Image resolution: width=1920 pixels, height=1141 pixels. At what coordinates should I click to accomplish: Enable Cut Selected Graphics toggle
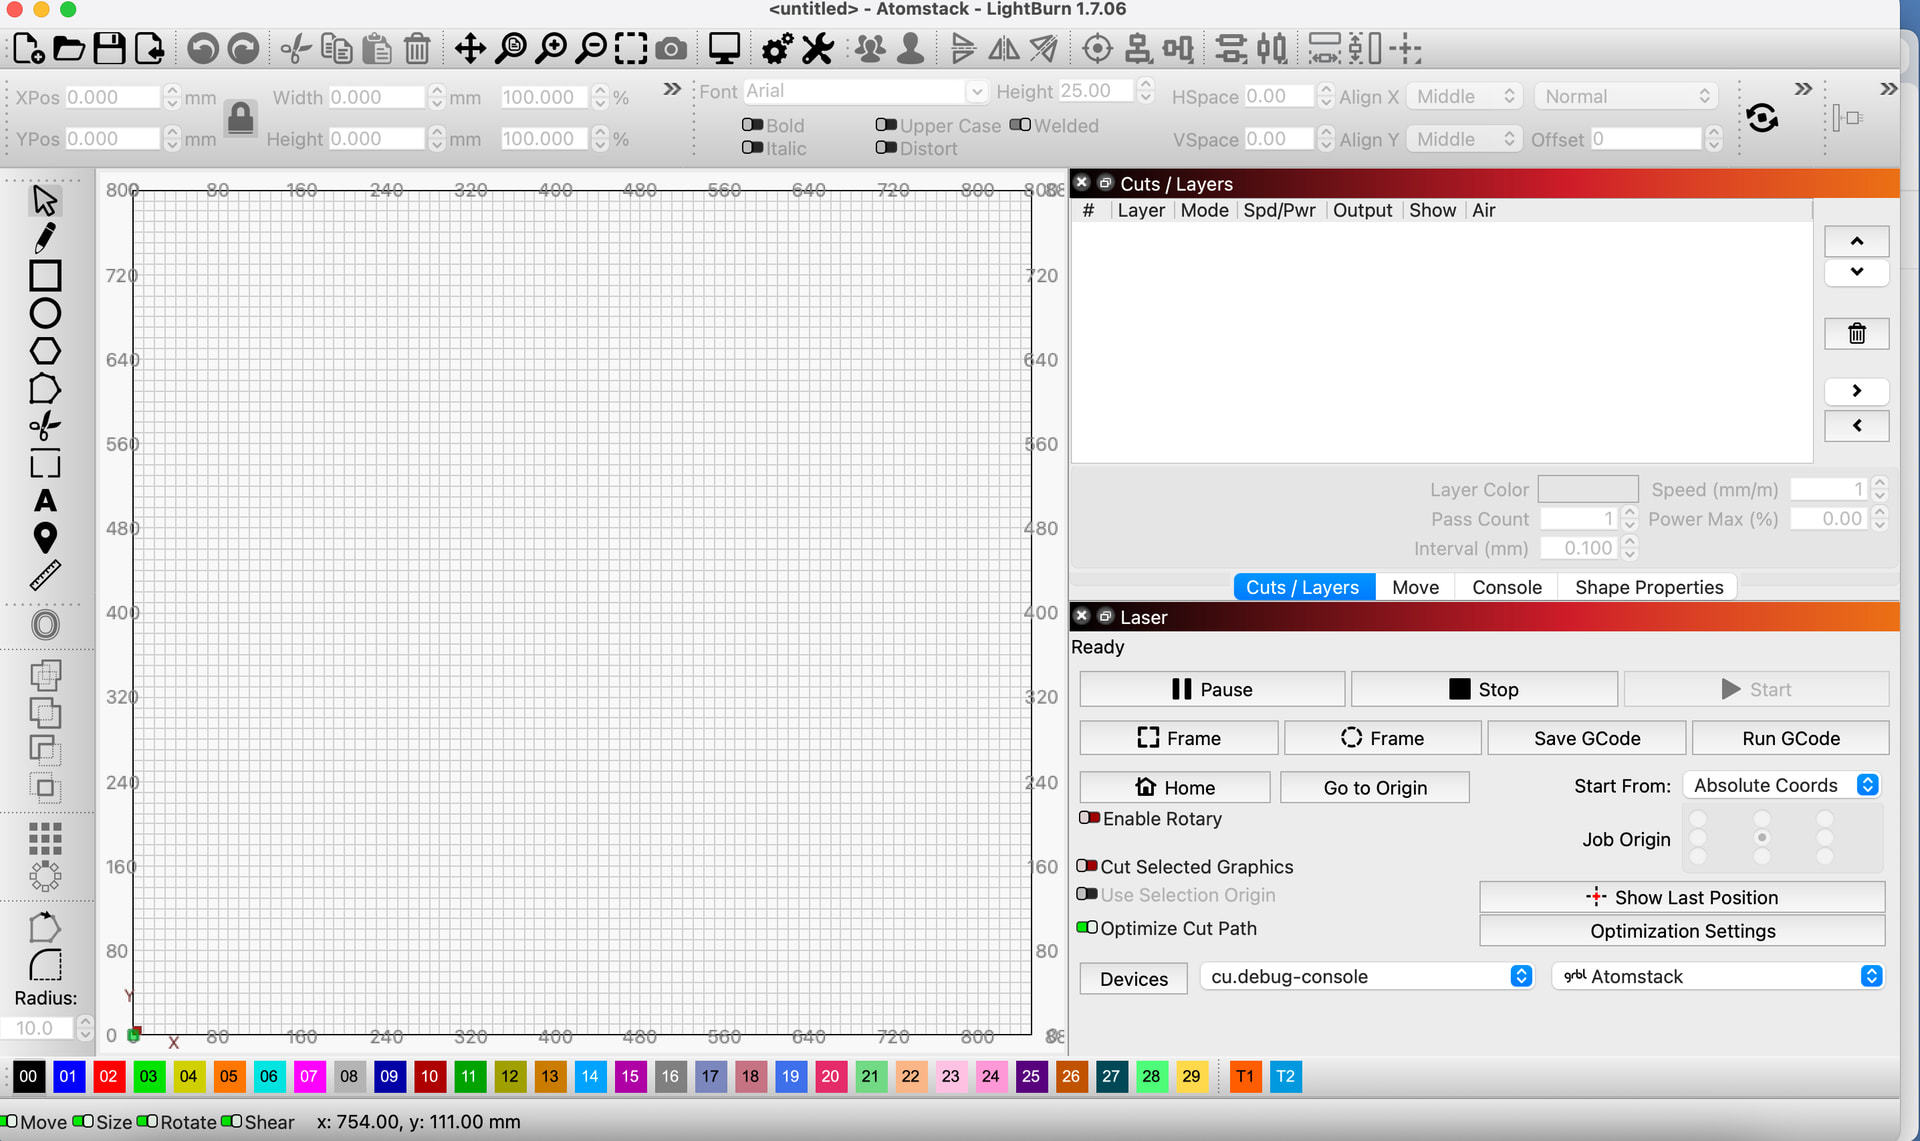coord(1087,866)
